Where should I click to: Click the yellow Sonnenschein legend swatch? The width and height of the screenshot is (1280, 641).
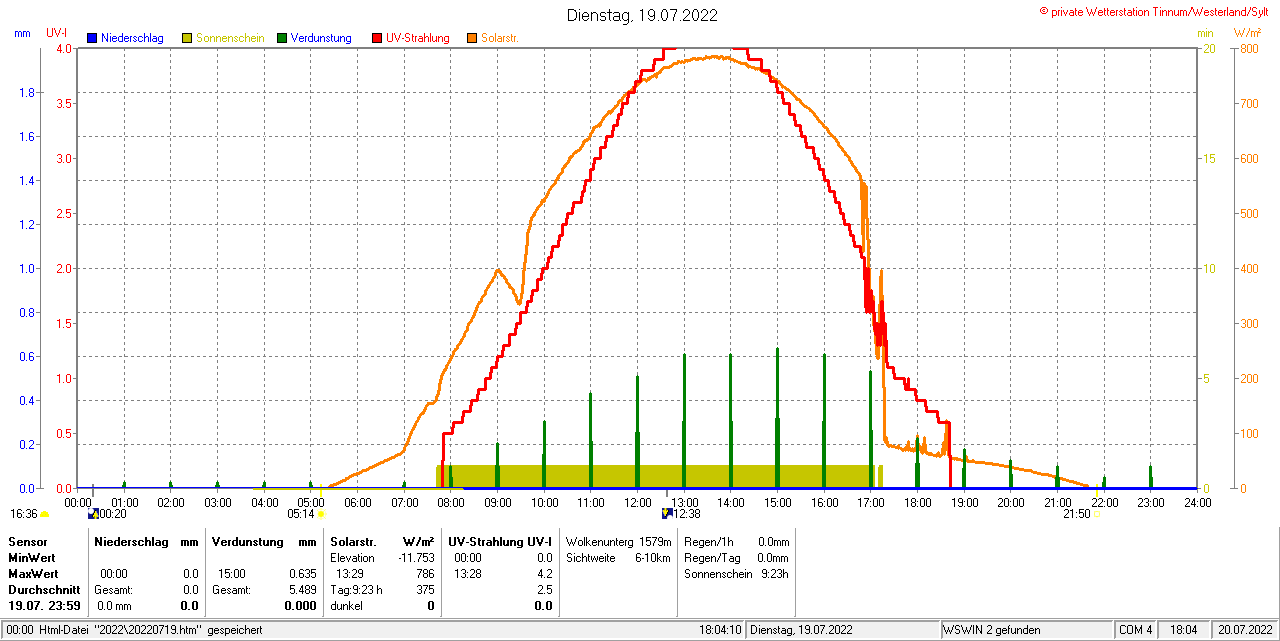(187, 38)
